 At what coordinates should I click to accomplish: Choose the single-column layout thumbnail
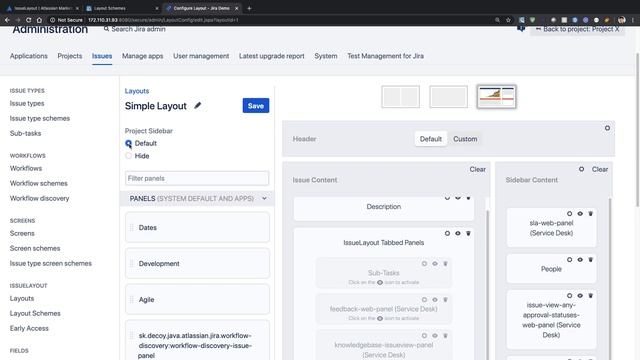448,97
